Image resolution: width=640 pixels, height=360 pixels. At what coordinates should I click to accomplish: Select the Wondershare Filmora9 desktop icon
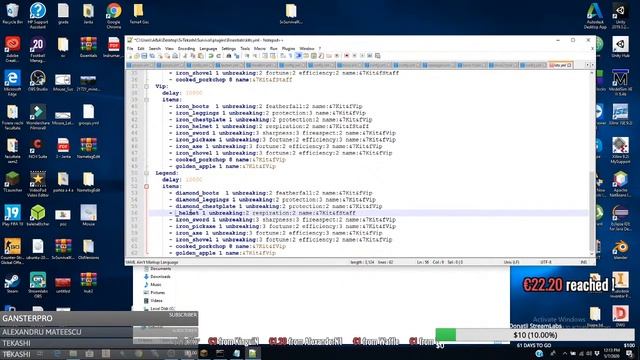click(x=38, y=116)
